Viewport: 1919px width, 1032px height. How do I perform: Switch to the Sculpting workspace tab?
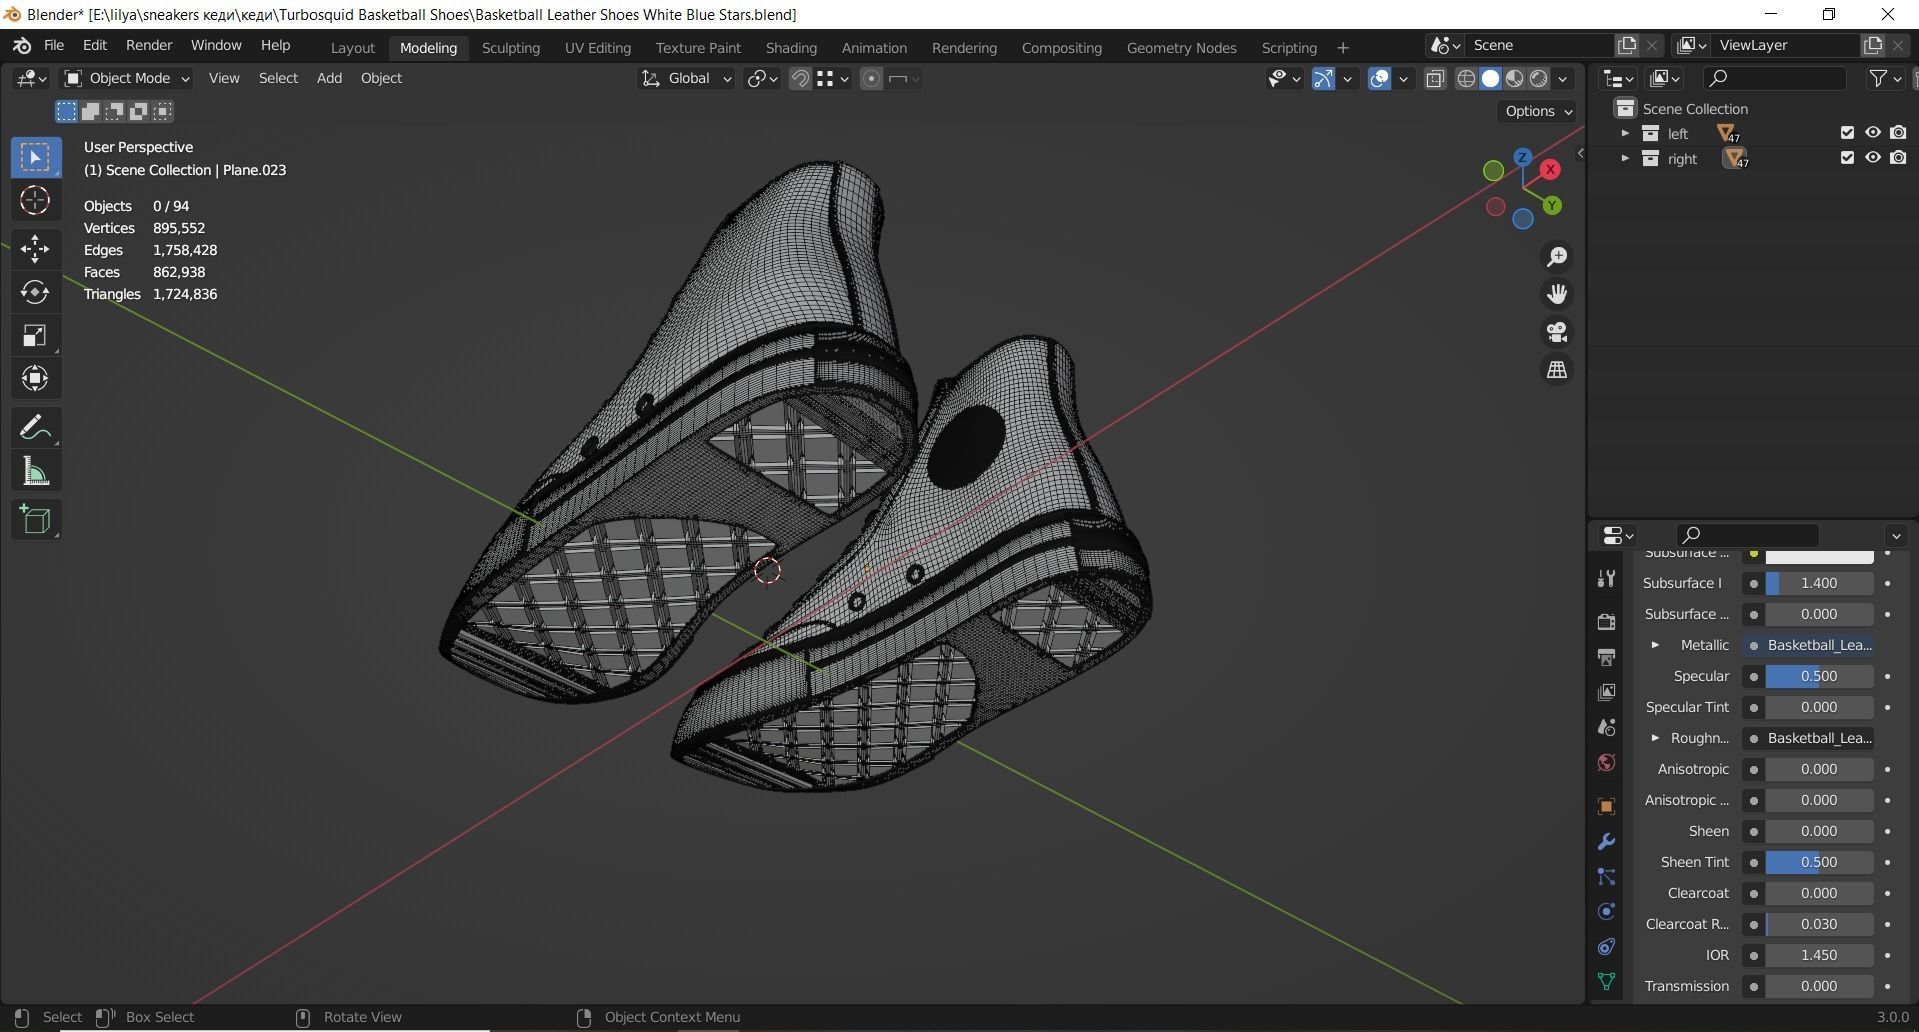click(510, 48)
